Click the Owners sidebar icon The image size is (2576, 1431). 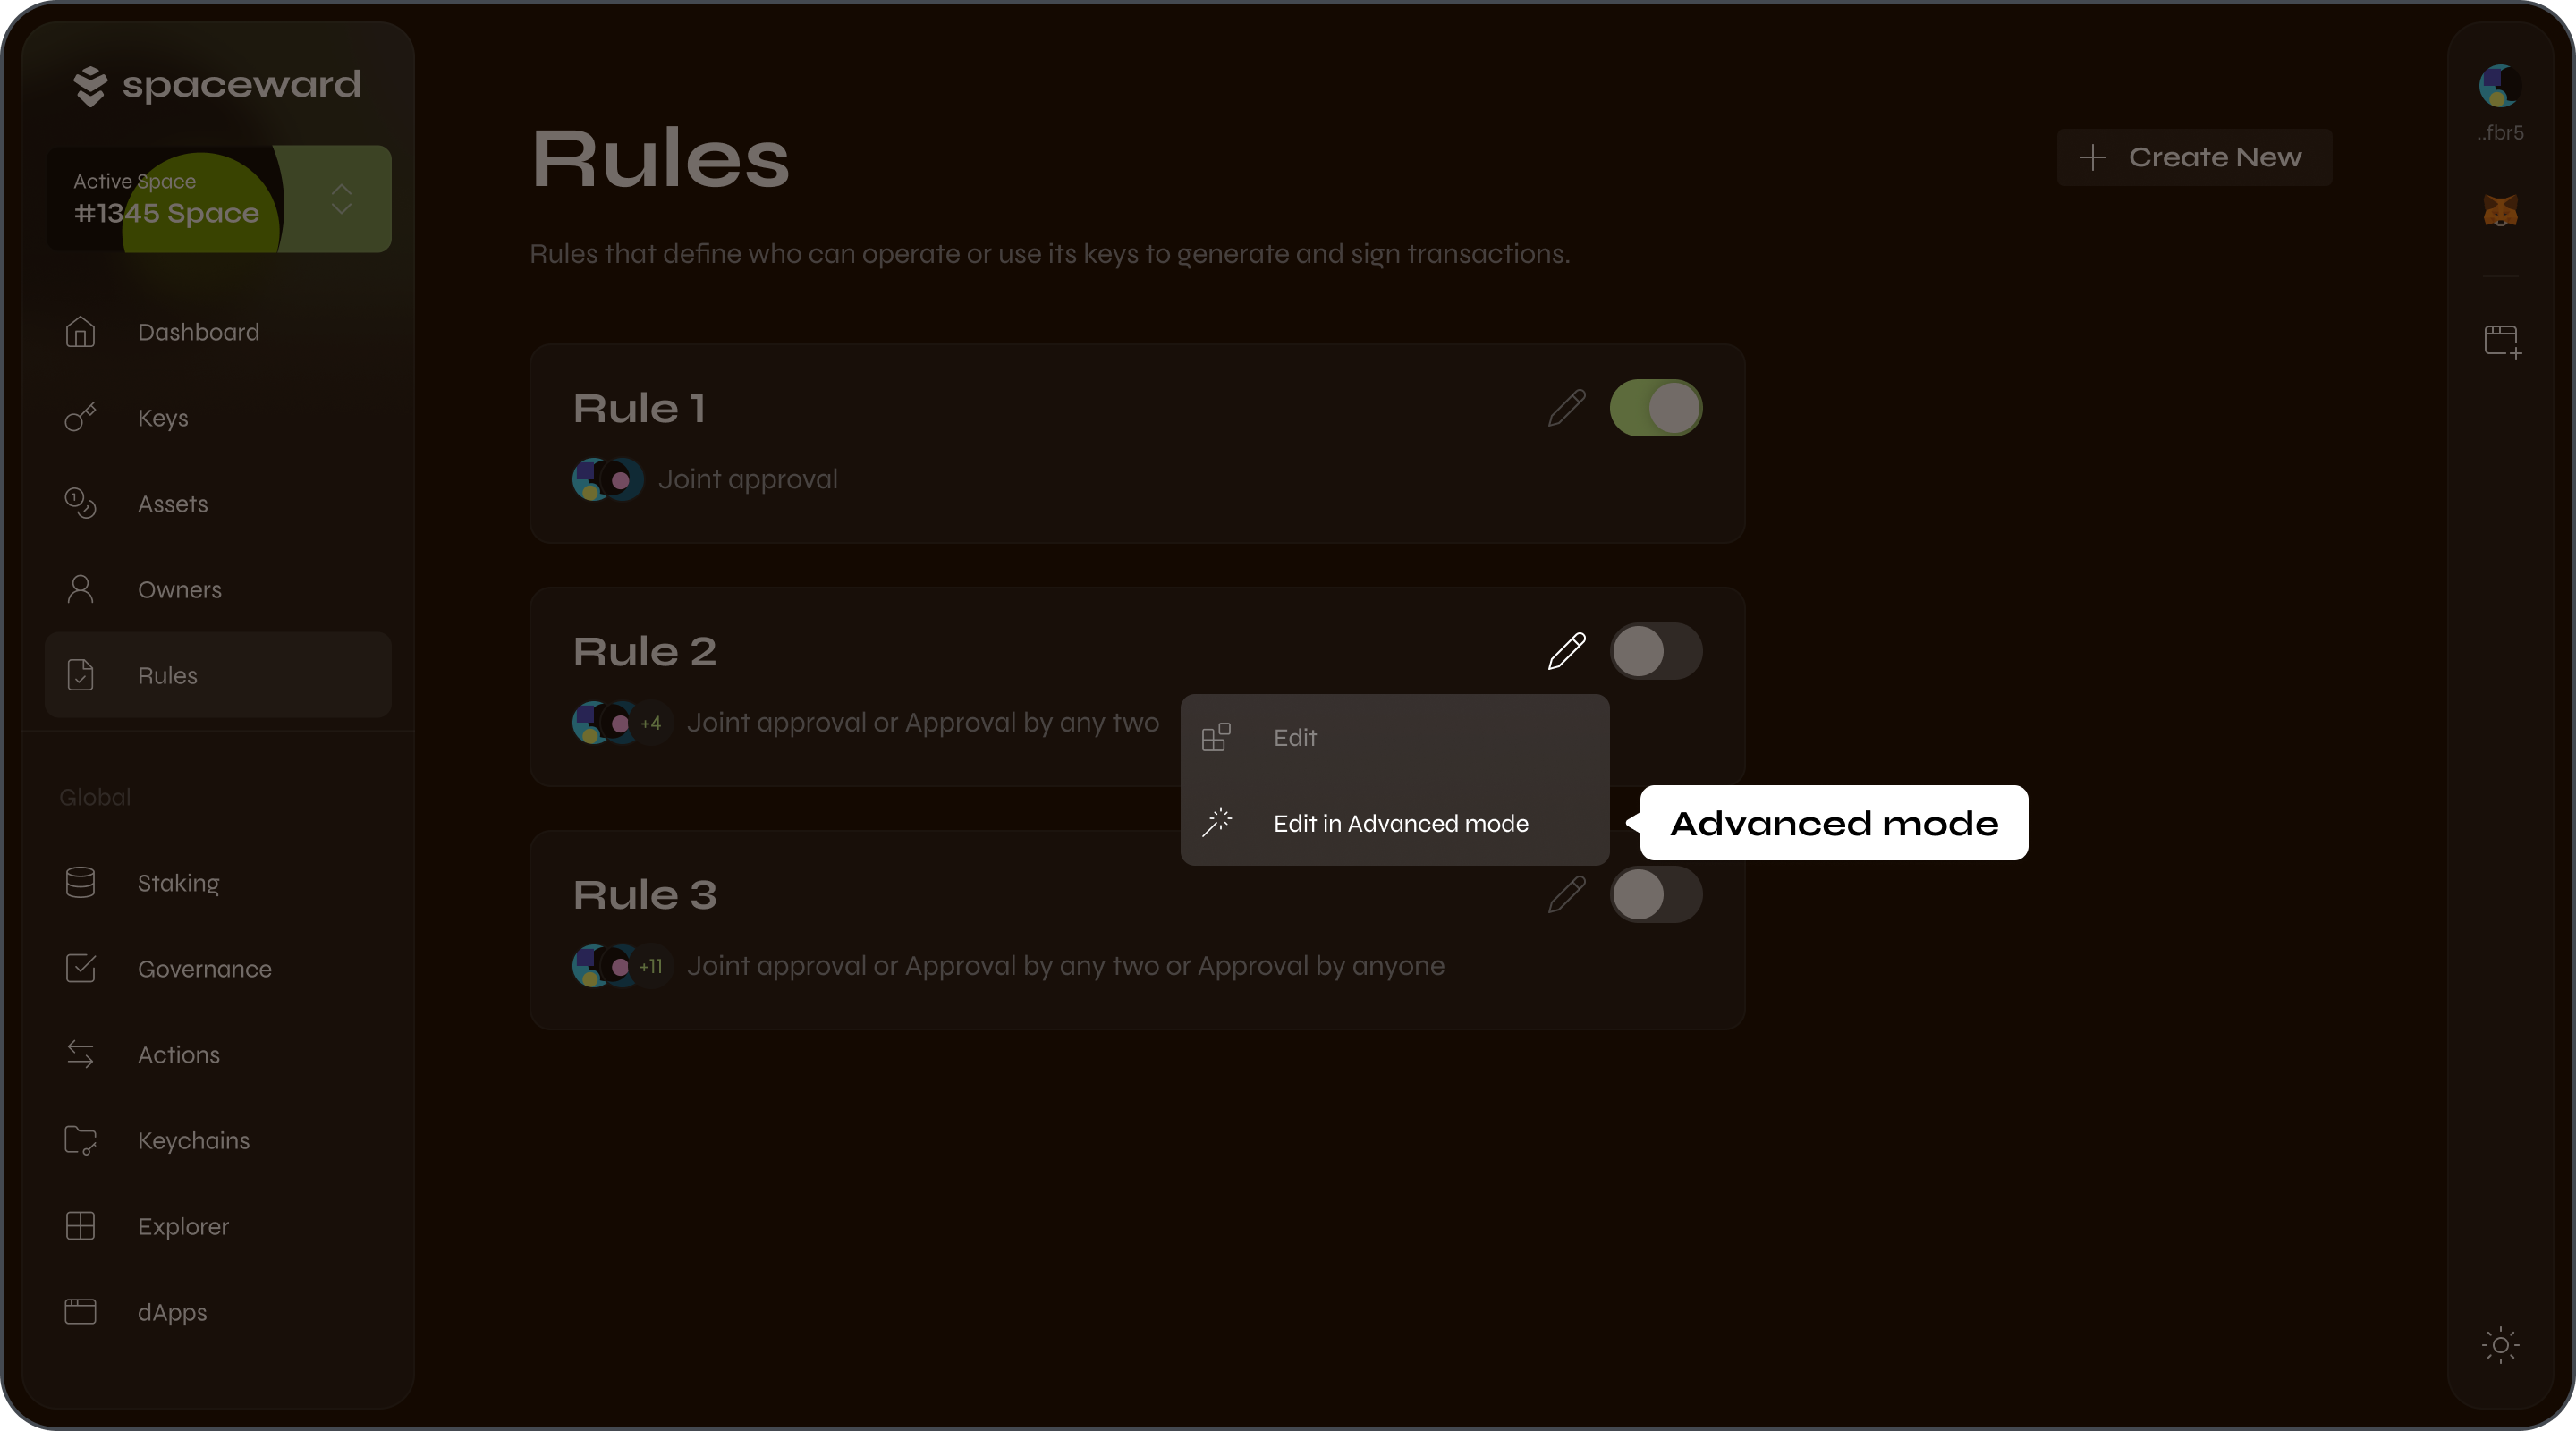(80, 588)
